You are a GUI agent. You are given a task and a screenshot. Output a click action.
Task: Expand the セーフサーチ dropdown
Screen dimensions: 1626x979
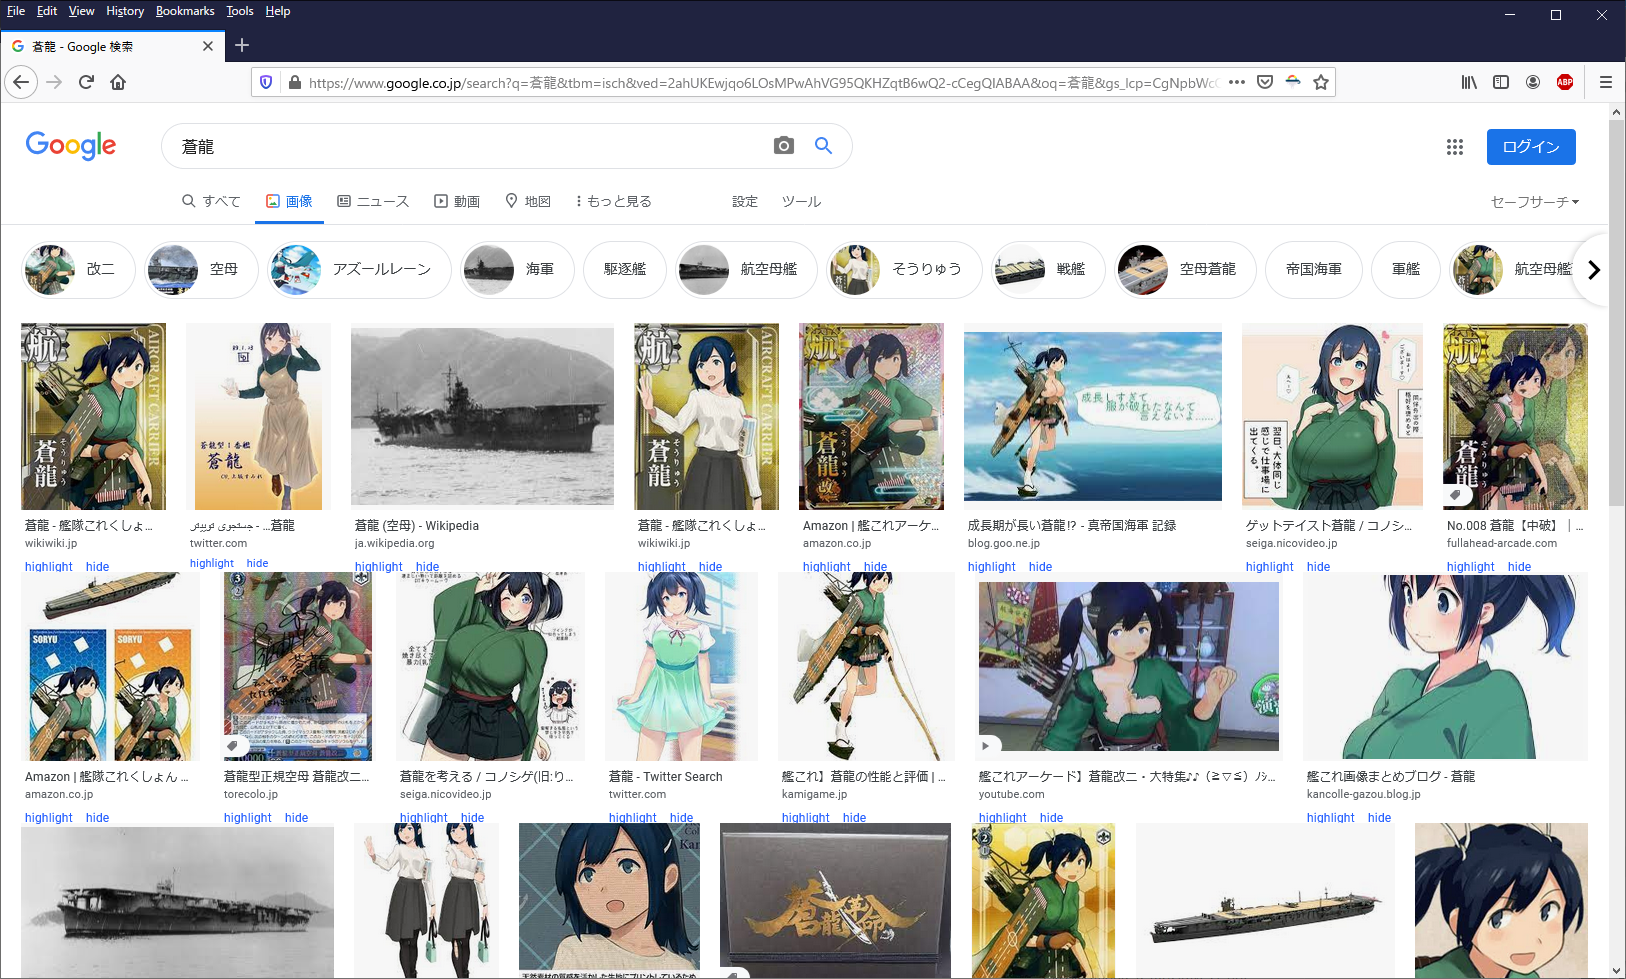[x=1535, y=202]
